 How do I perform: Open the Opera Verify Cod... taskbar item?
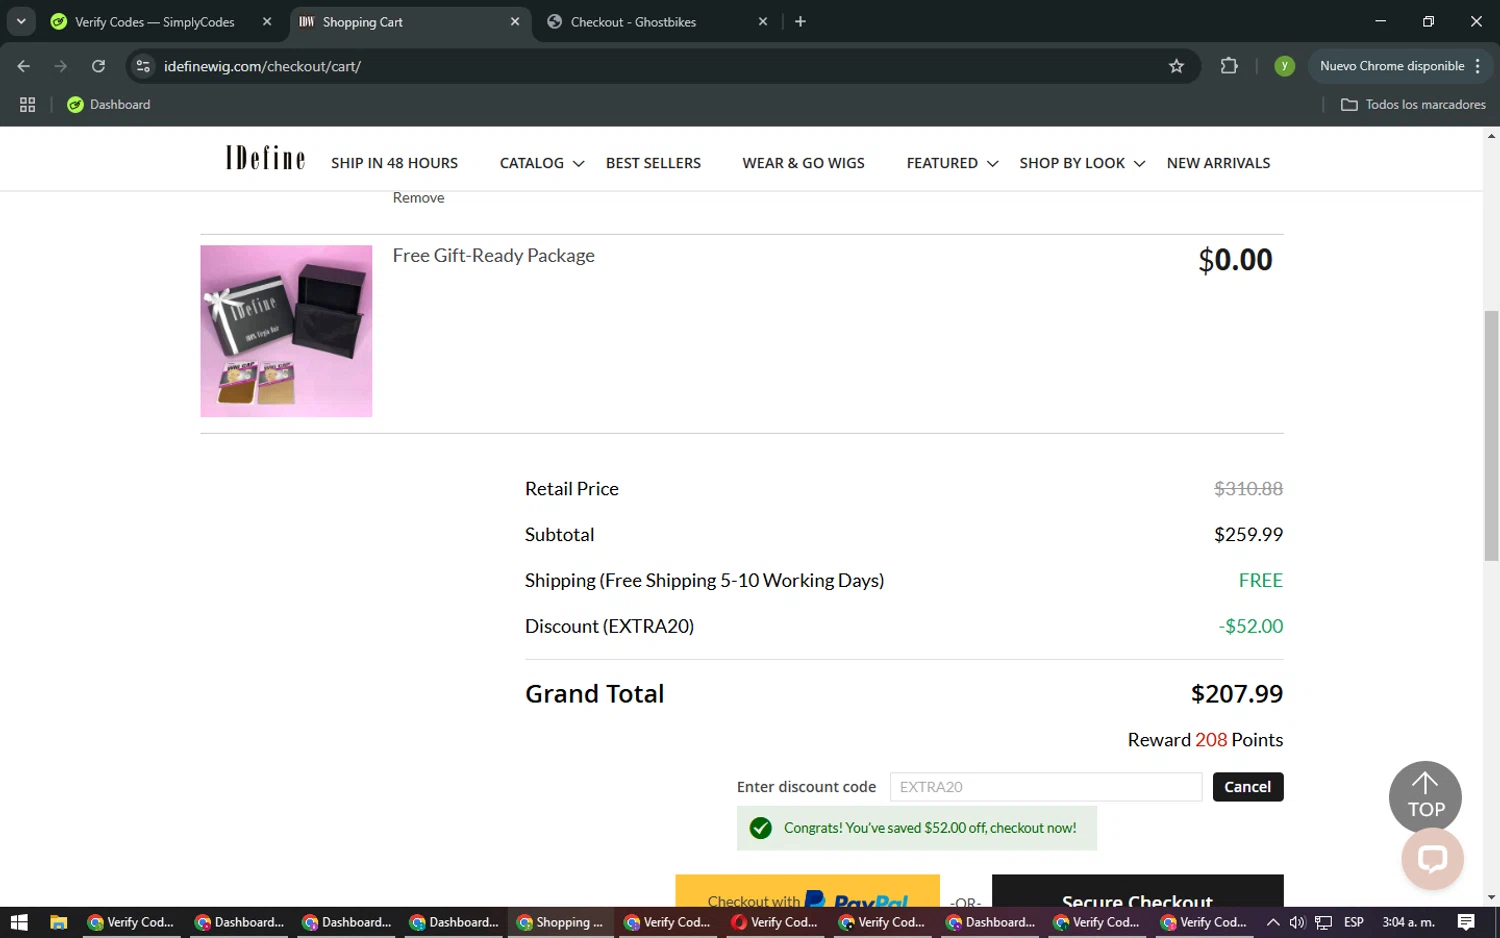pos(775,922)
